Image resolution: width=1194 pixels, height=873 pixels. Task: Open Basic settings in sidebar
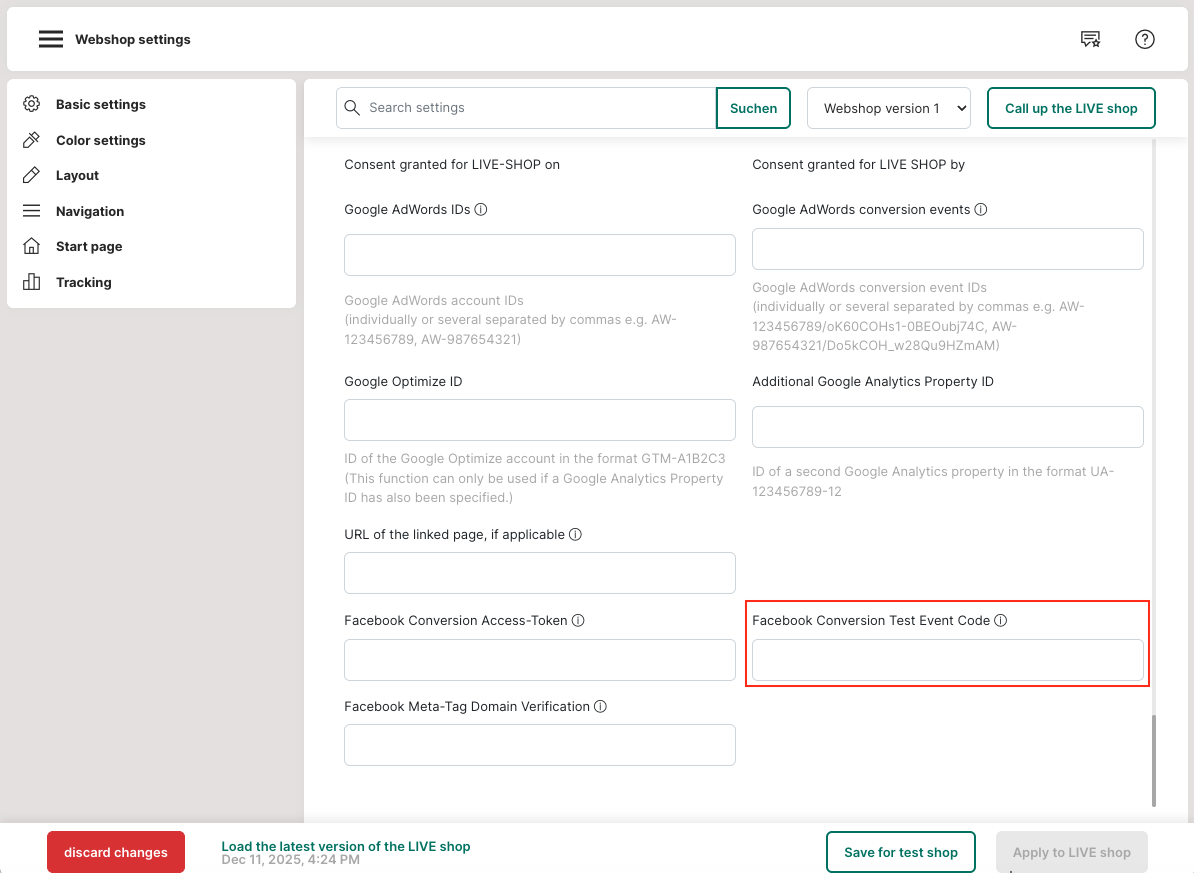click(x=100, y=104)
